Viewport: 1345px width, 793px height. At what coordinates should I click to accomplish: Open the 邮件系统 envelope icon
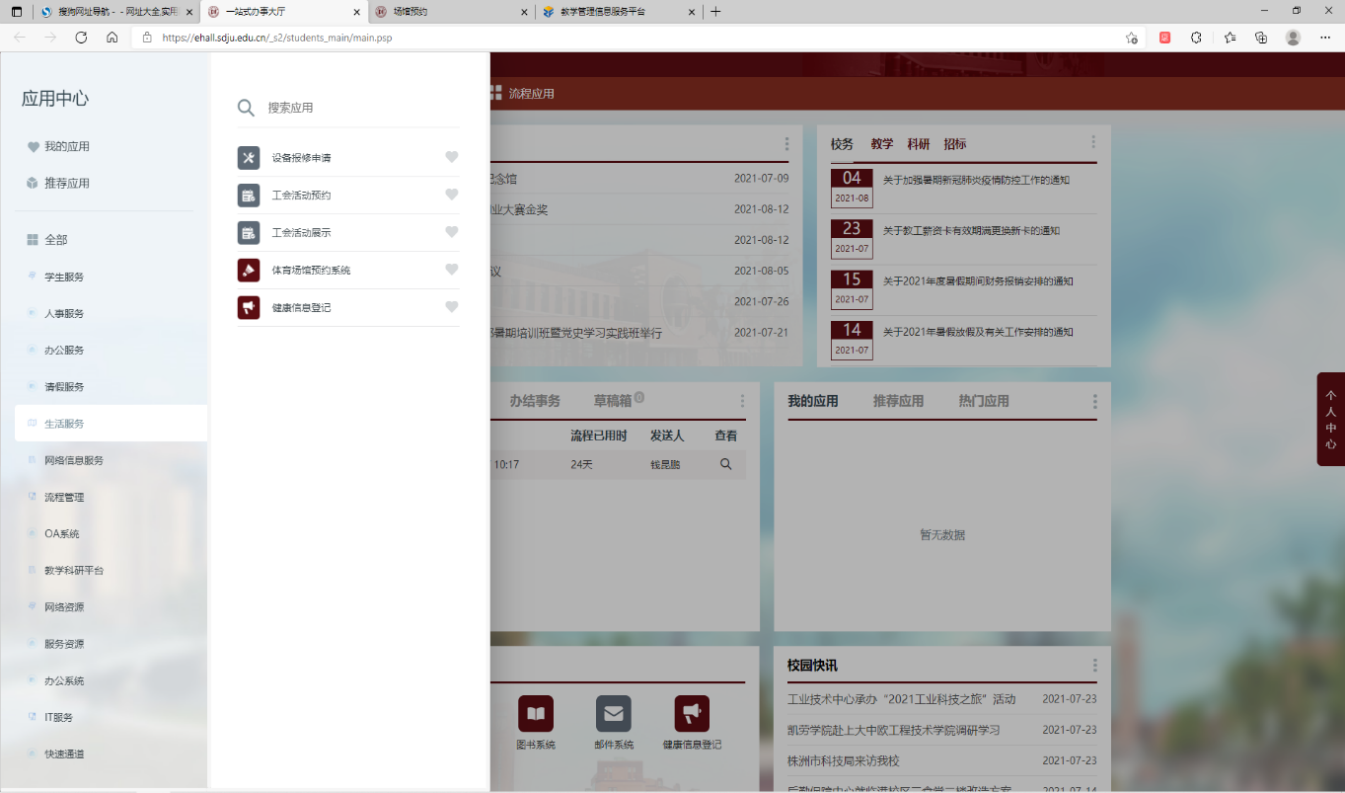[613, 714]
